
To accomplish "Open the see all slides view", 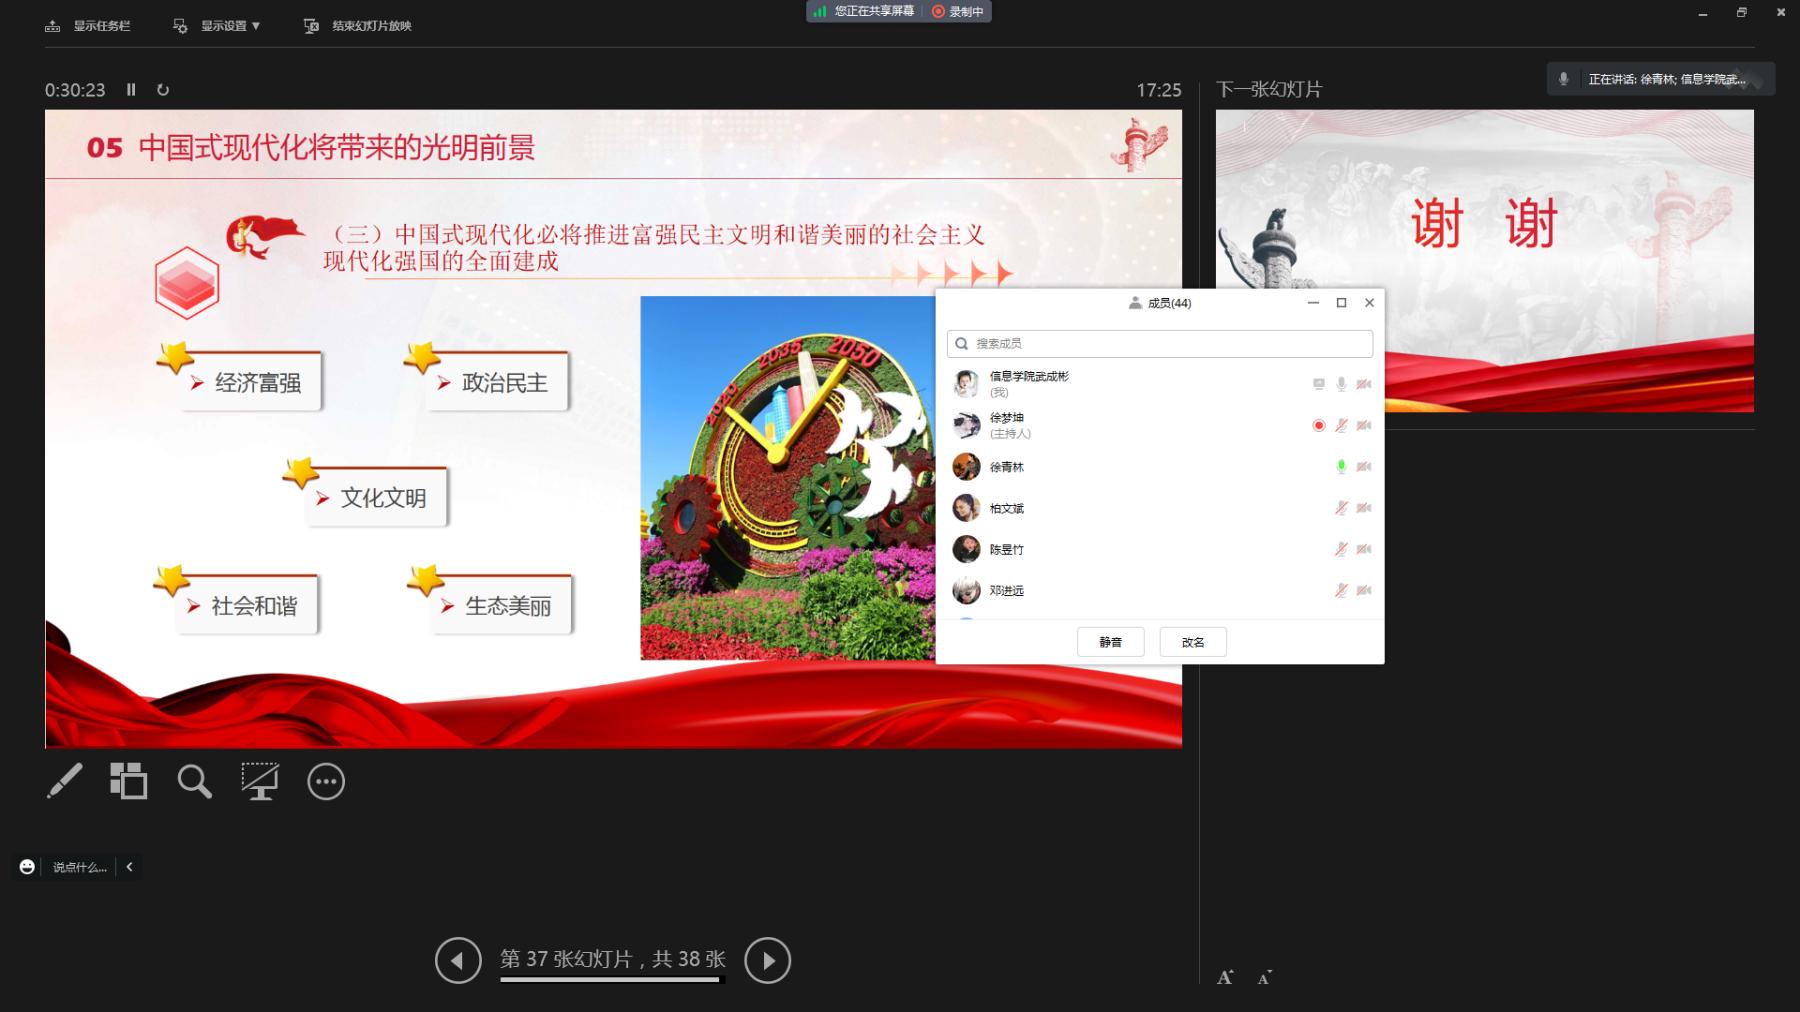I will [128, 781].
